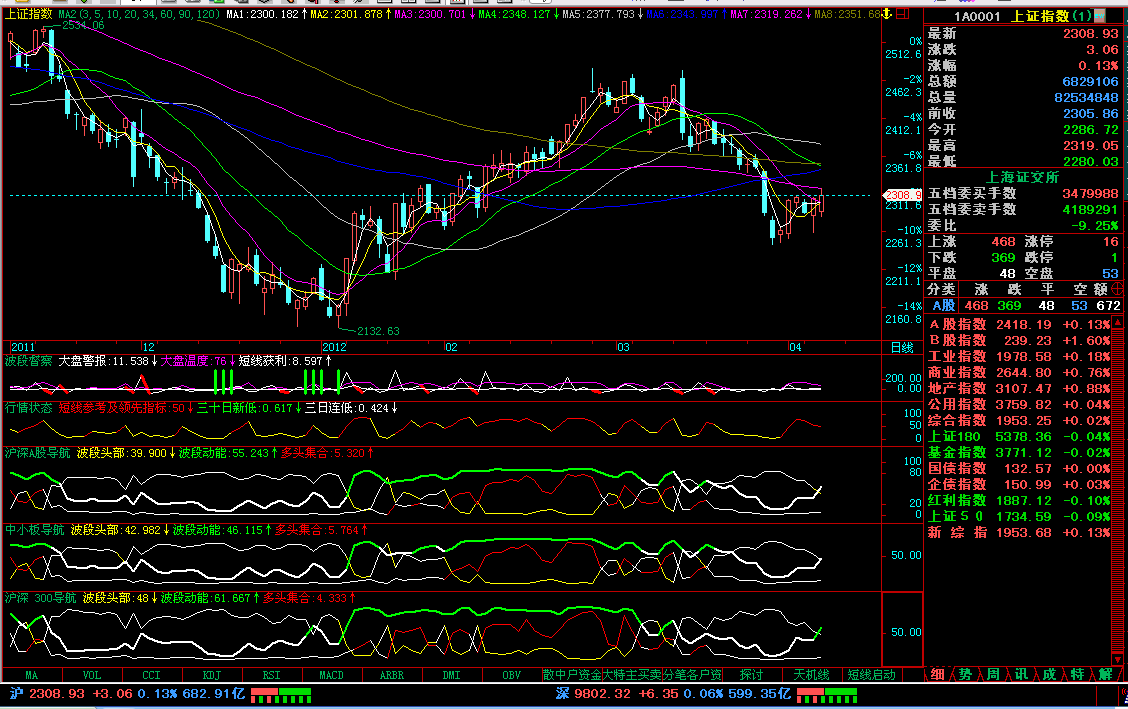Select the 企债指数 row

[x=1019, y=485]
